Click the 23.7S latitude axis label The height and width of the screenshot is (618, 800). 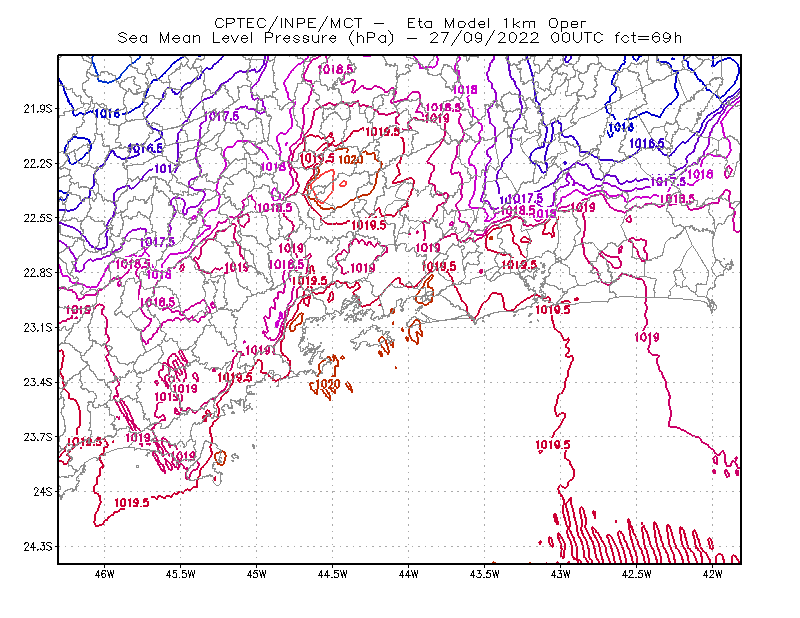pyautogui.click(x=38, y=437)
